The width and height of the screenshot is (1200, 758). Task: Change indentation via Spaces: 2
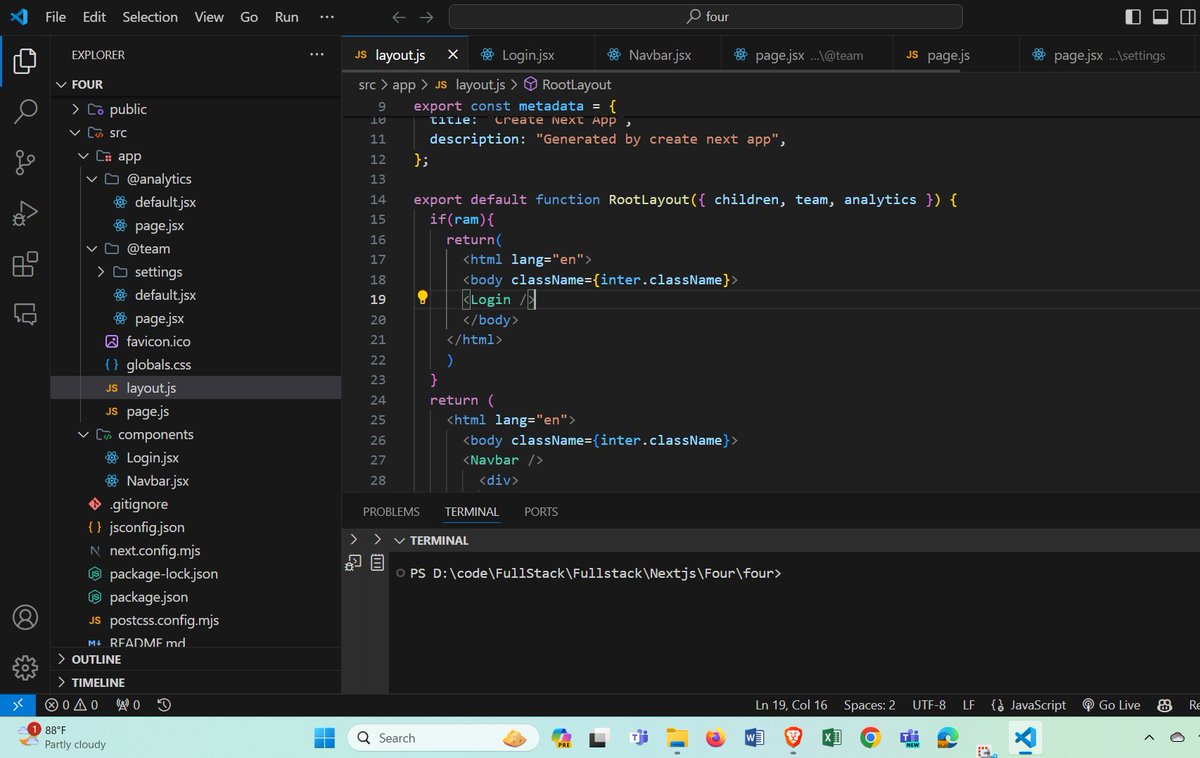tap(869, 705)
